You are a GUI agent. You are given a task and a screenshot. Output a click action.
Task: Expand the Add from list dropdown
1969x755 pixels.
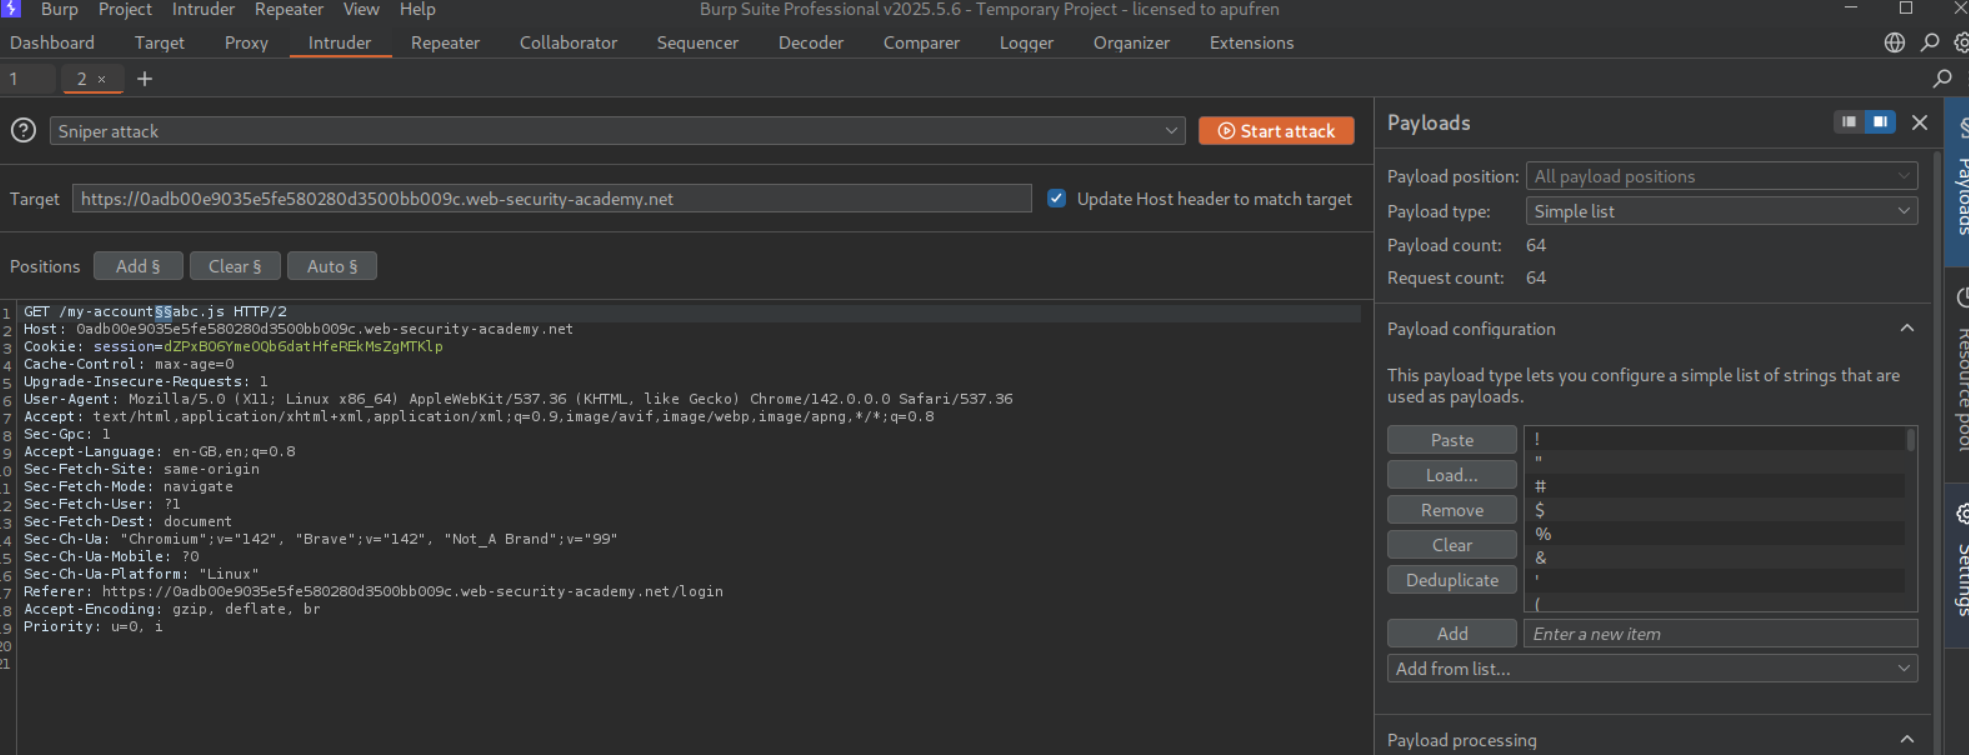click(x=1651, y=668)
